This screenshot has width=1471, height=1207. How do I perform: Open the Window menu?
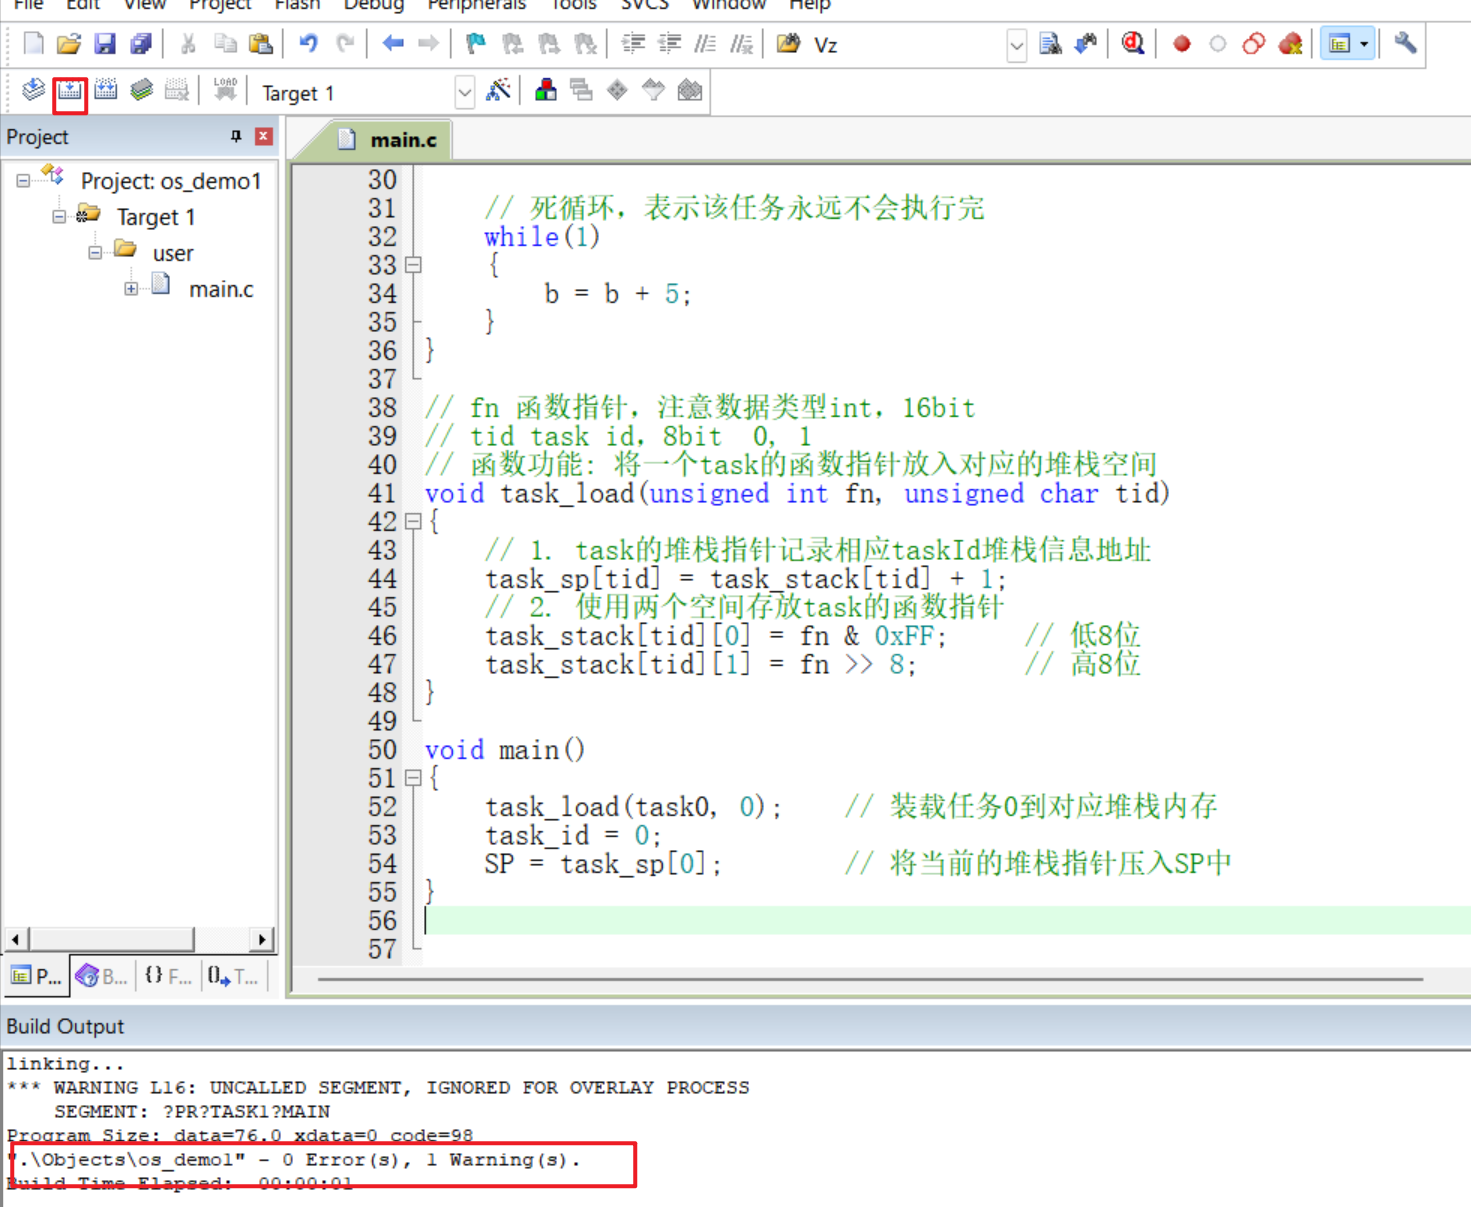728,5
